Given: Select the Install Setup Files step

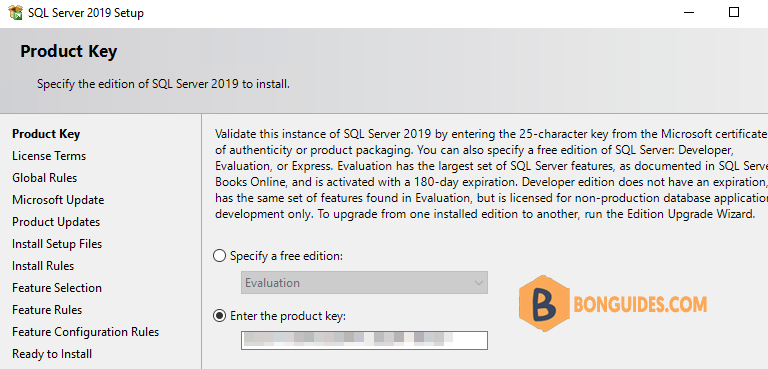Looking at the screenshot, I should point(57,244).
